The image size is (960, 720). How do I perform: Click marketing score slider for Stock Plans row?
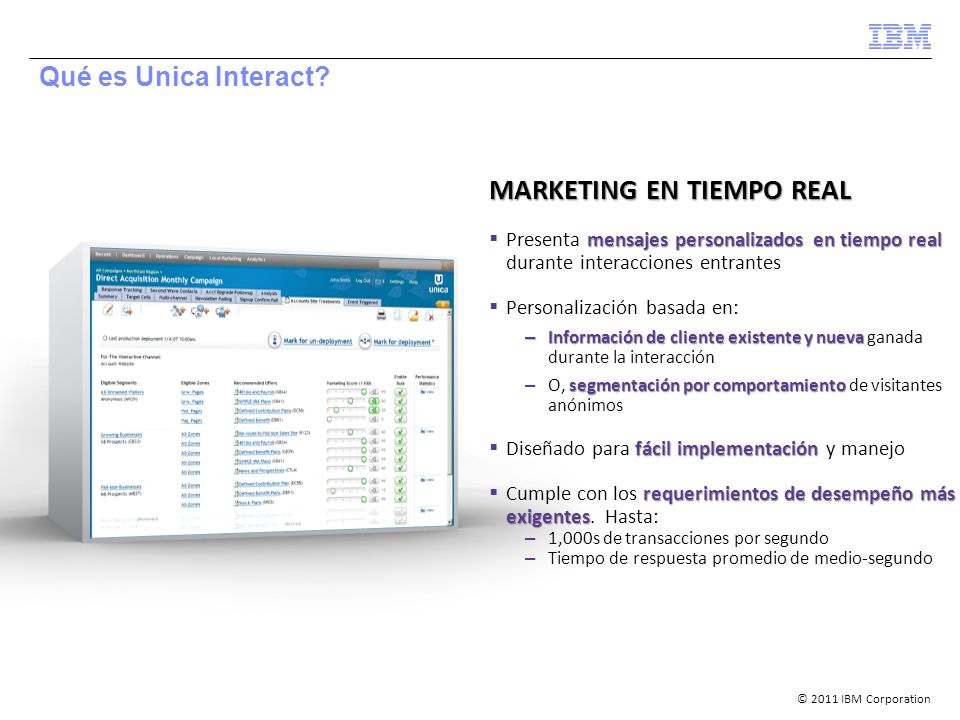tap(347, 499)
